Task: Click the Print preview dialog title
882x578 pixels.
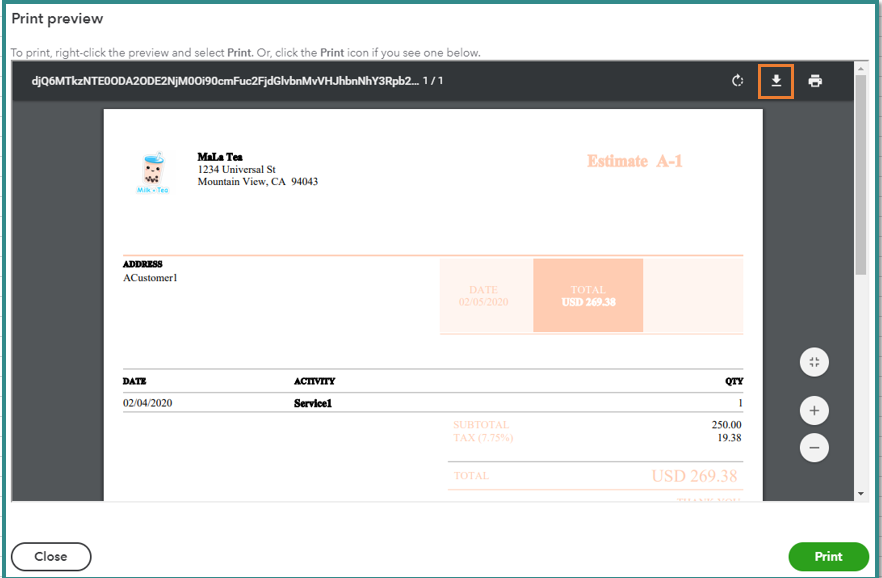Action: 56,18
